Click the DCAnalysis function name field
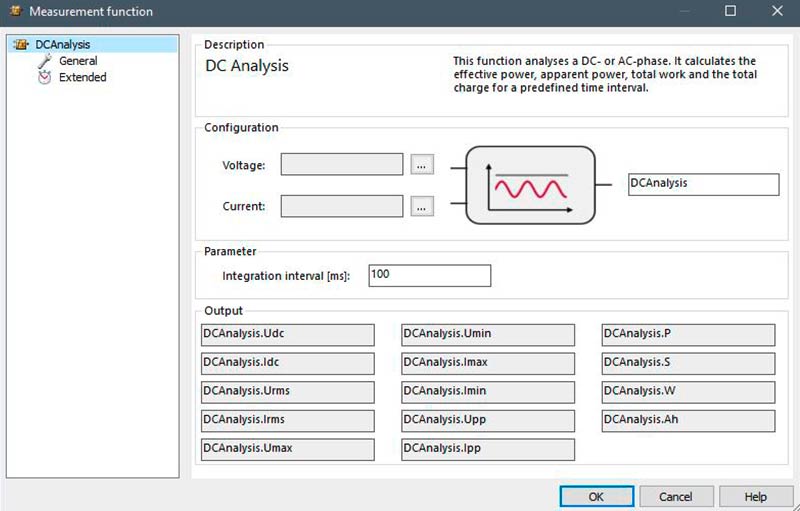Screen dimensions: 800x511 point(704,185)
